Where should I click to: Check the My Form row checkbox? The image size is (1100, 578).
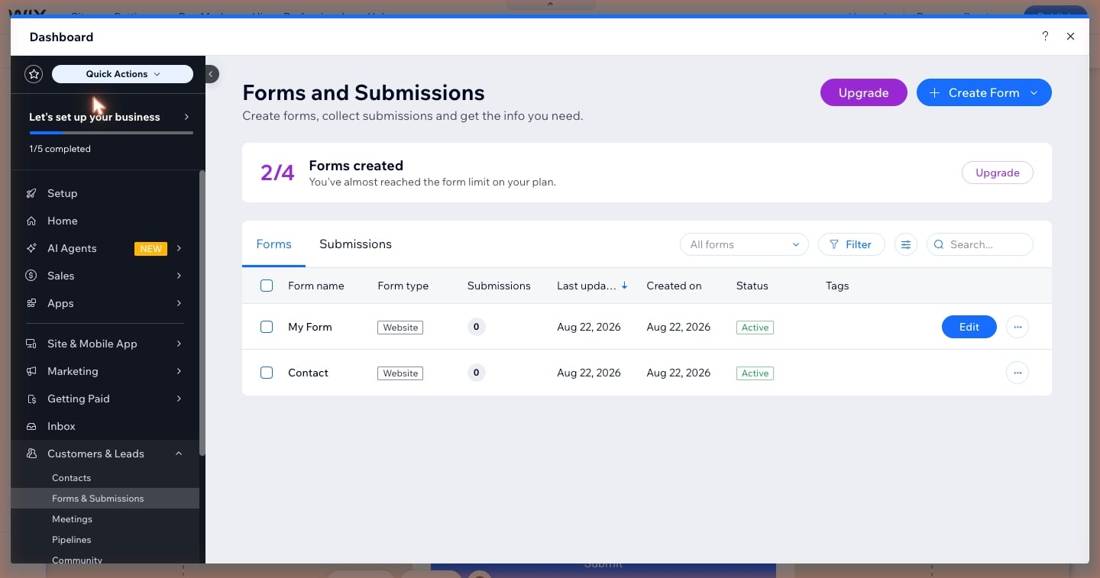point(267,327)
